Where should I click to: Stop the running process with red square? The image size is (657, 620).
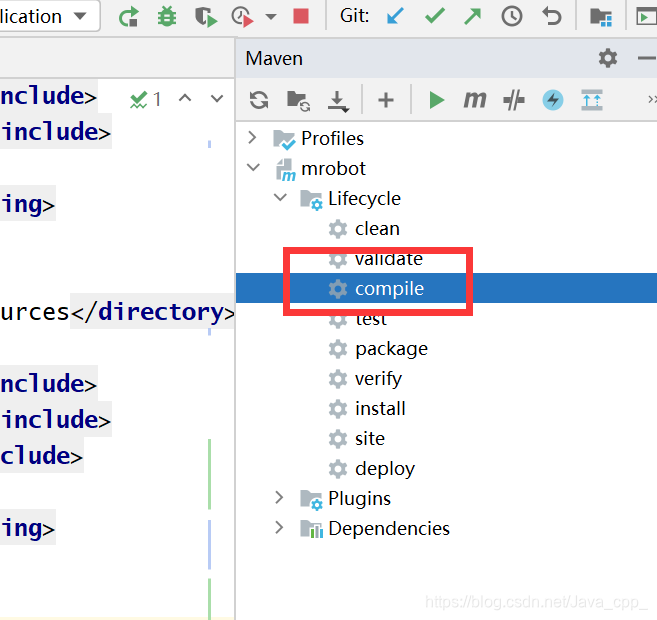coord(301,17)
